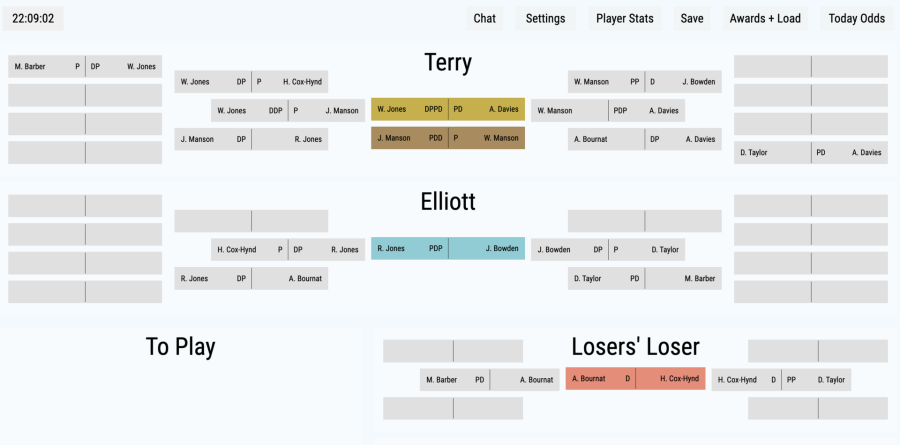This screenshot has height=445, width=900.
Task: Click match M. Barber vs W. Jones
Action: pyautogui.click(x=85, y=67)
